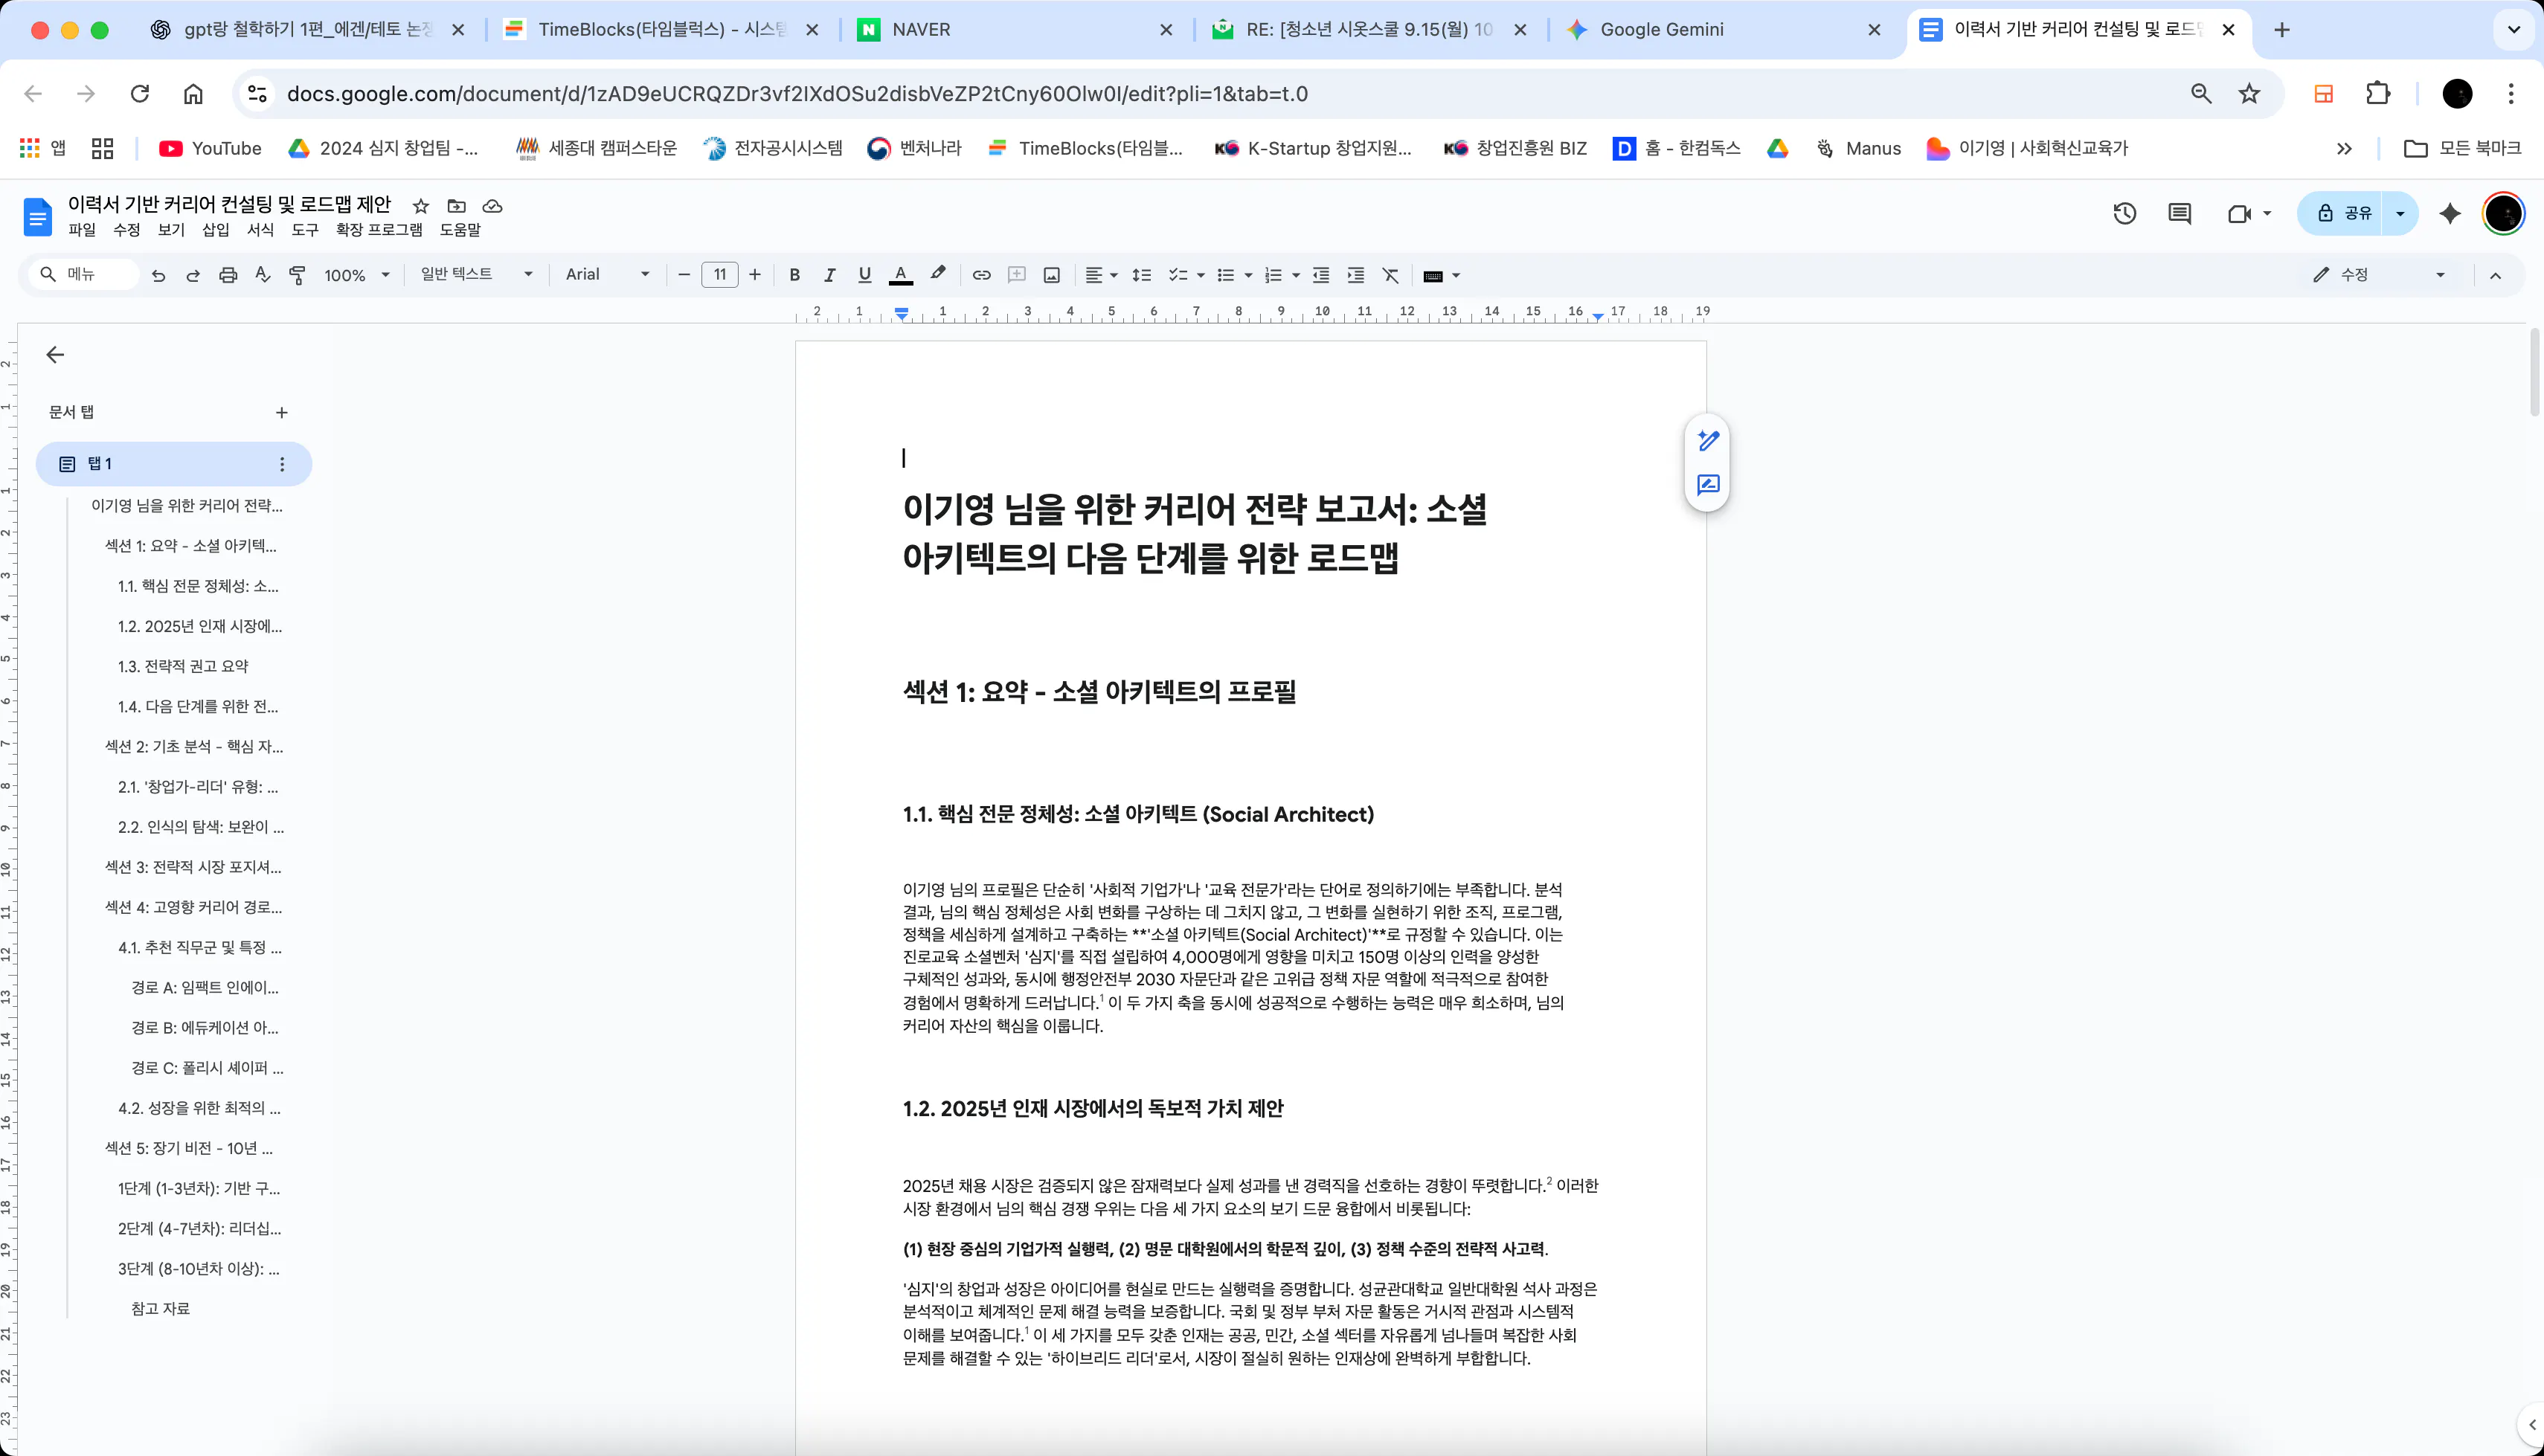
Task: Insert an image
Action: click(x=1051, y=275)
